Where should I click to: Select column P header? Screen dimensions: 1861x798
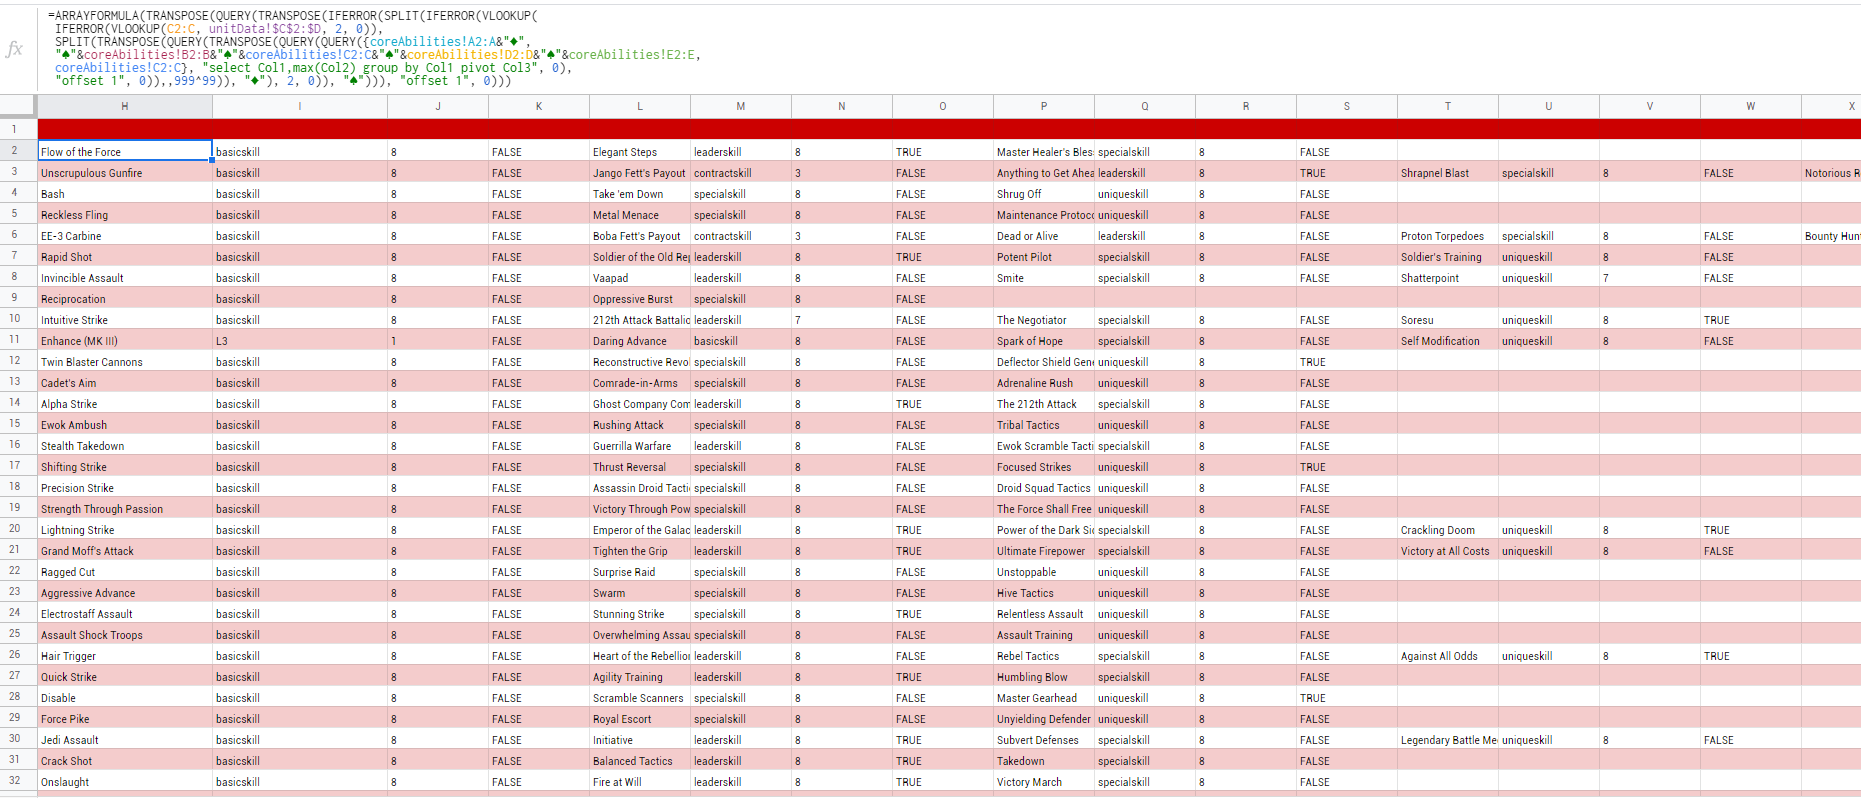click(1044, 106)
